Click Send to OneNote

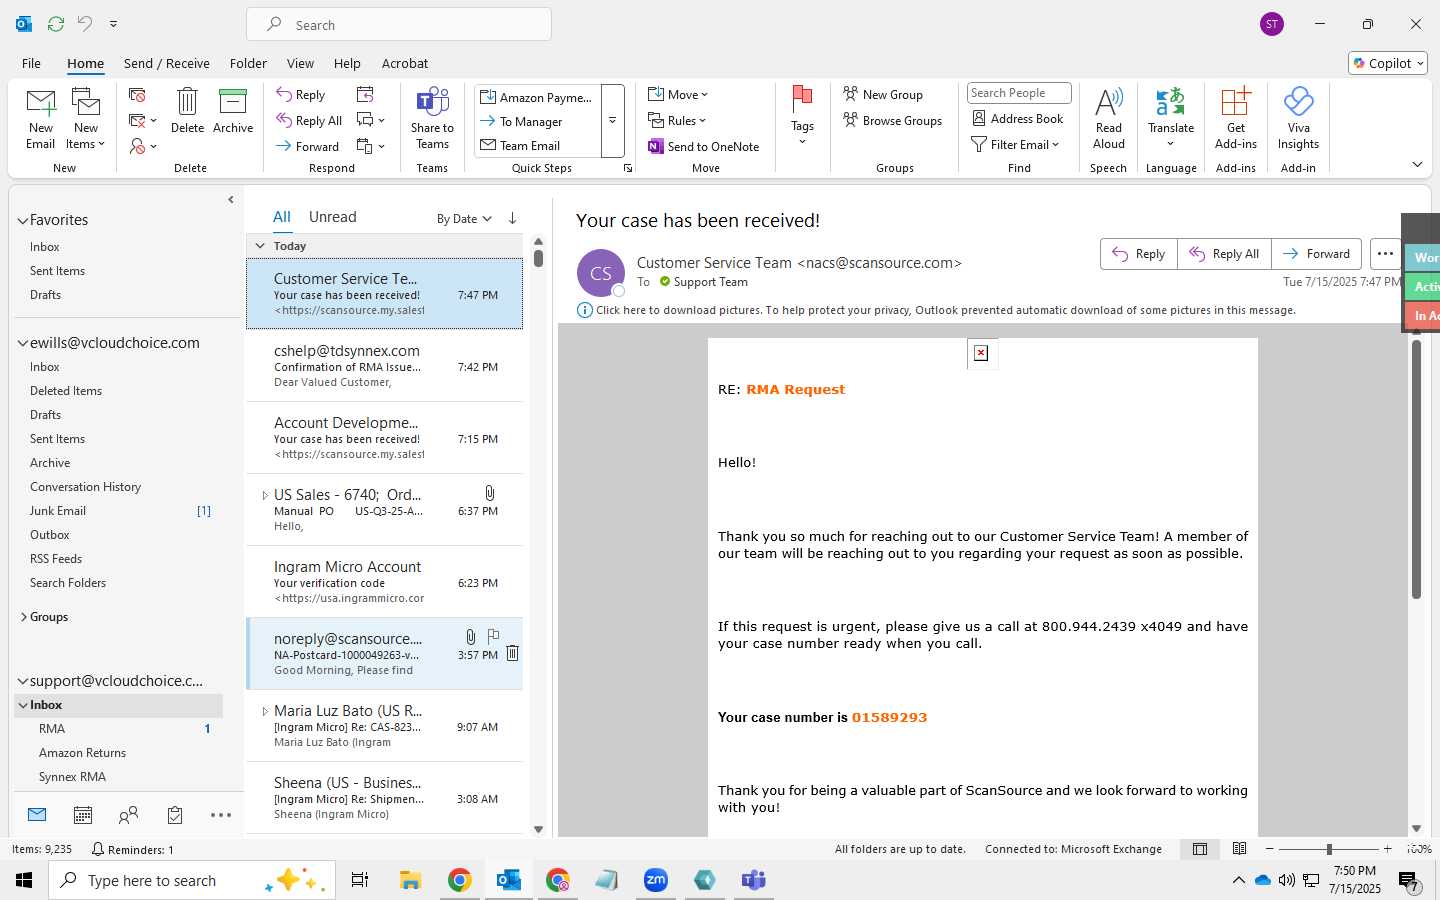(704, 146)
